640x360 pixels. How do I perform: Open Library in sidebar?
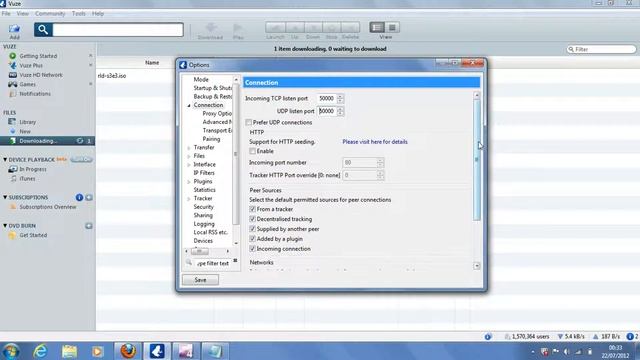click(x=27, y=122)
